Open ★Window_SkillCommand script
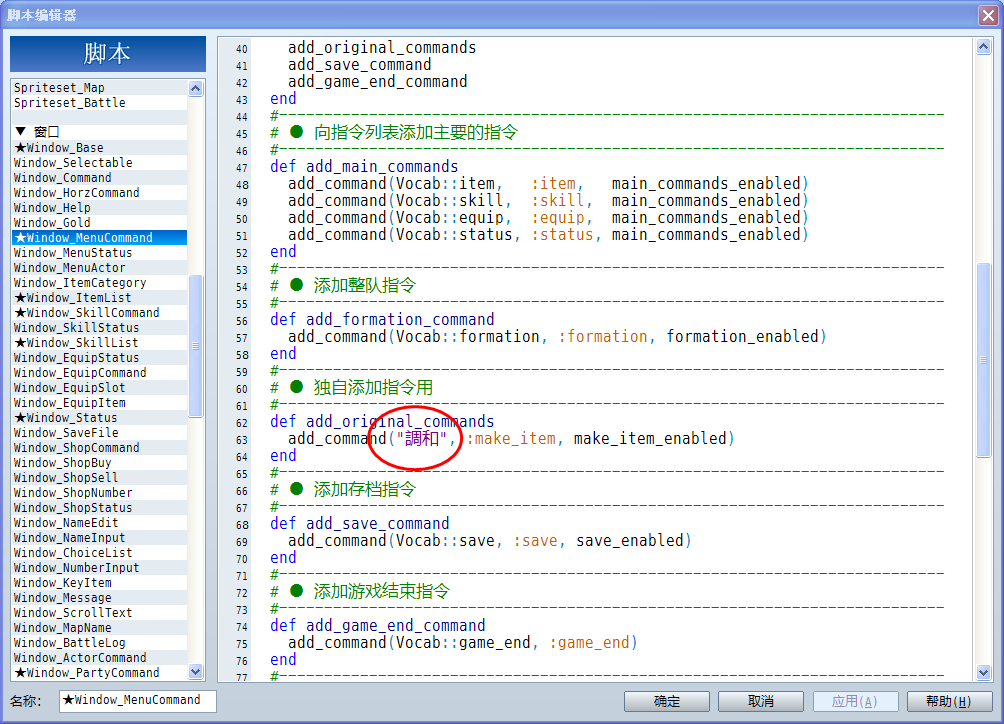This screenshot has height=724, width=1004. click(x=100, y=313)
